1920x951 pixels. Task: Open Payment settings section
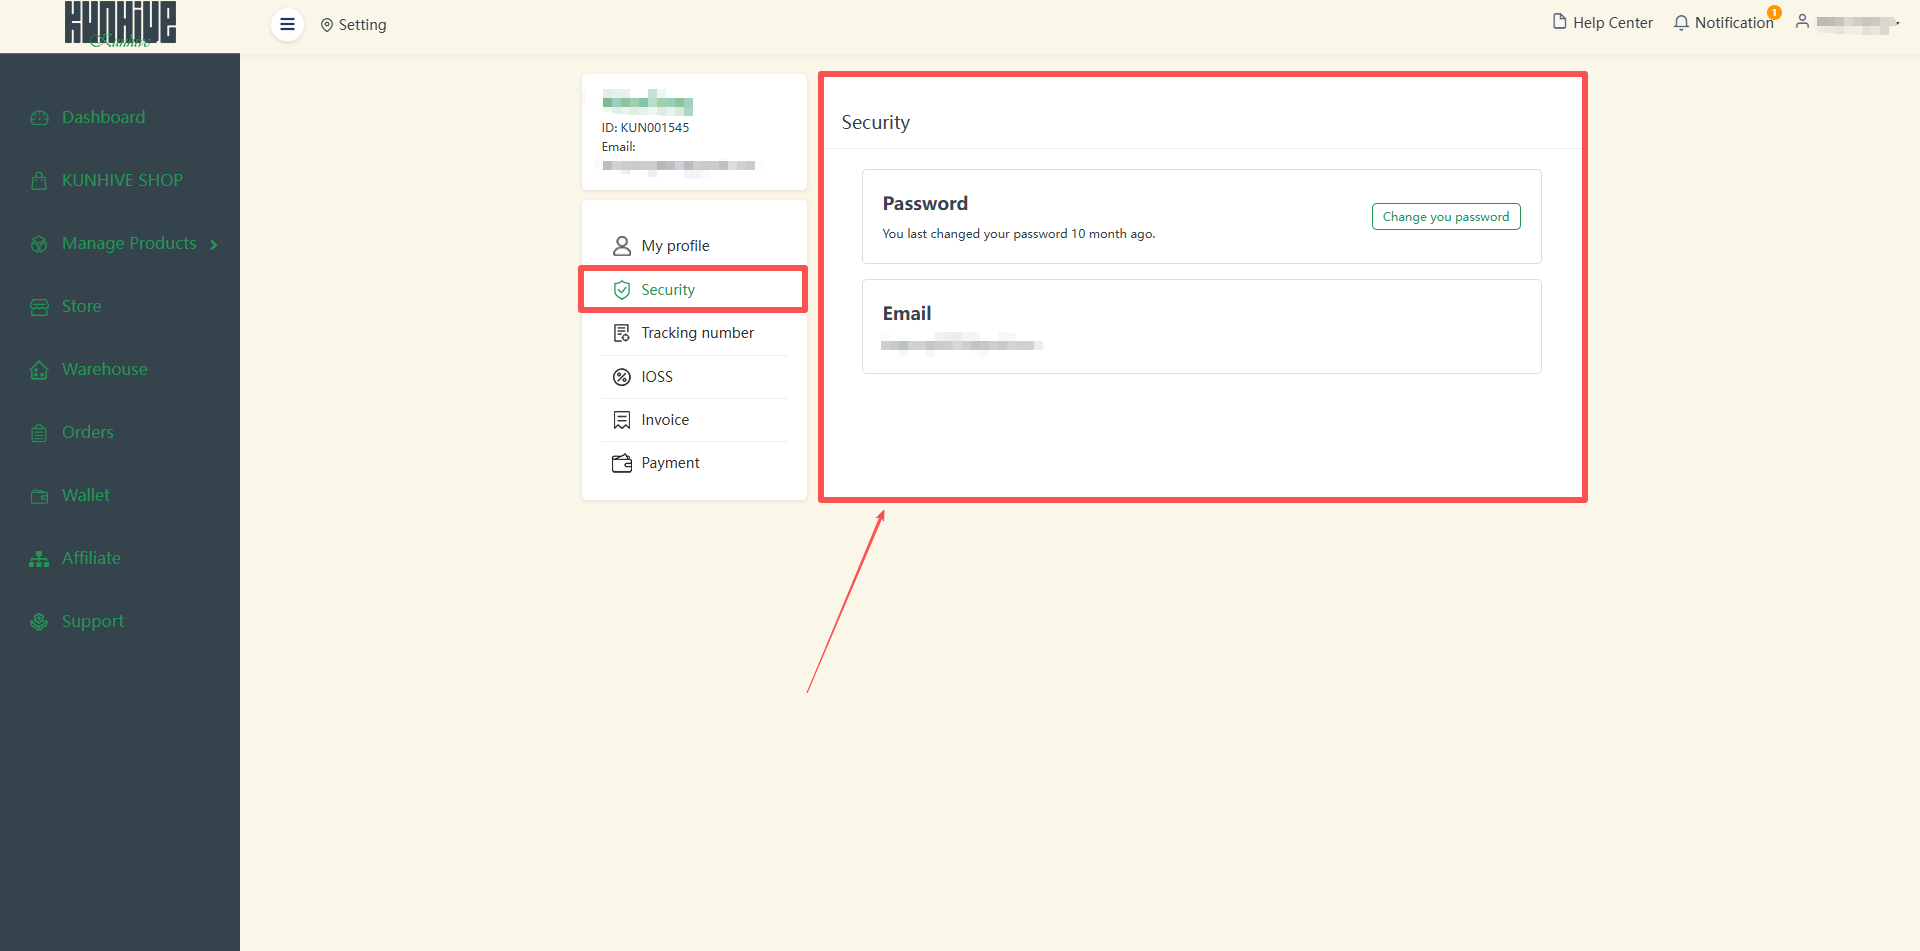670,463
